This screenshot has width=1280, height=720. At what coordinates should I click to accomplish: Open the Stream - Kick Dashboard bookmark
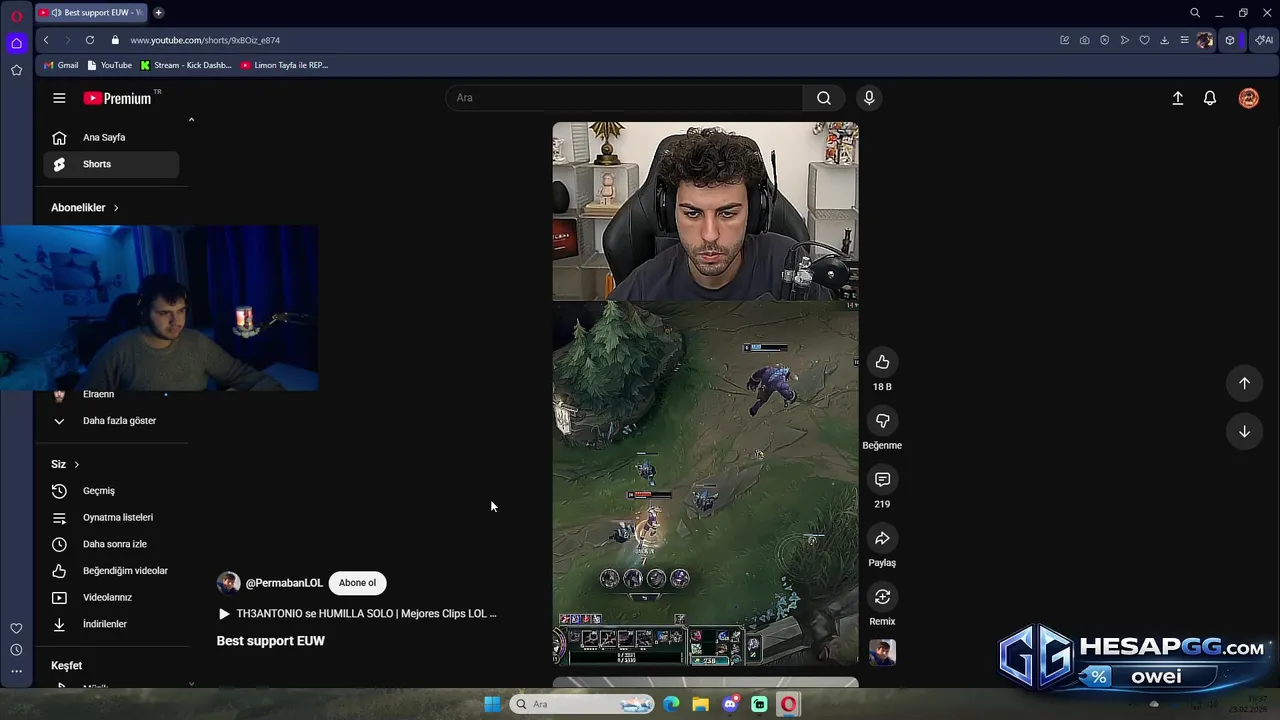[186, 65]
